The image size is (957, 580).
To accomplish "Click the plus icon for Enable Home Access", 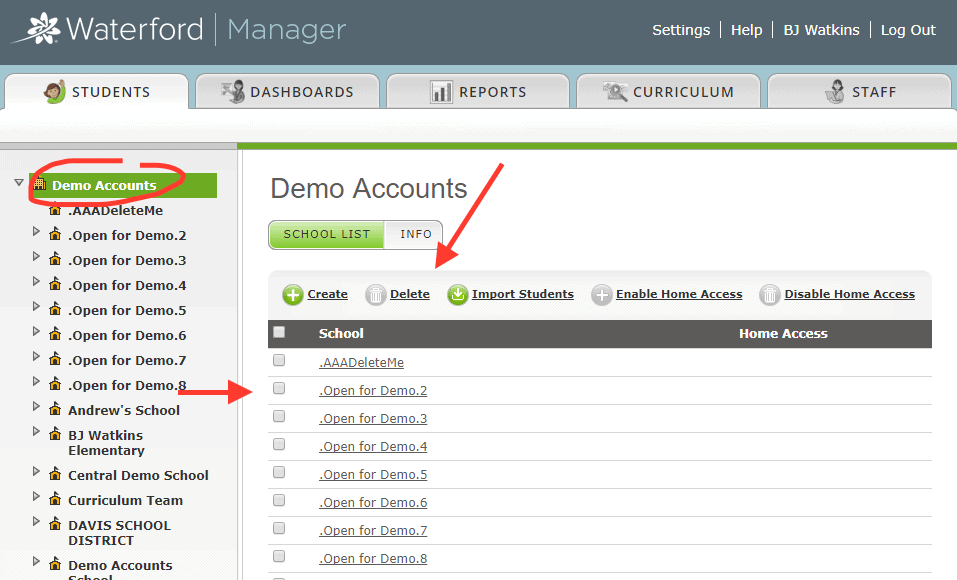I will [x=601, y=295].
